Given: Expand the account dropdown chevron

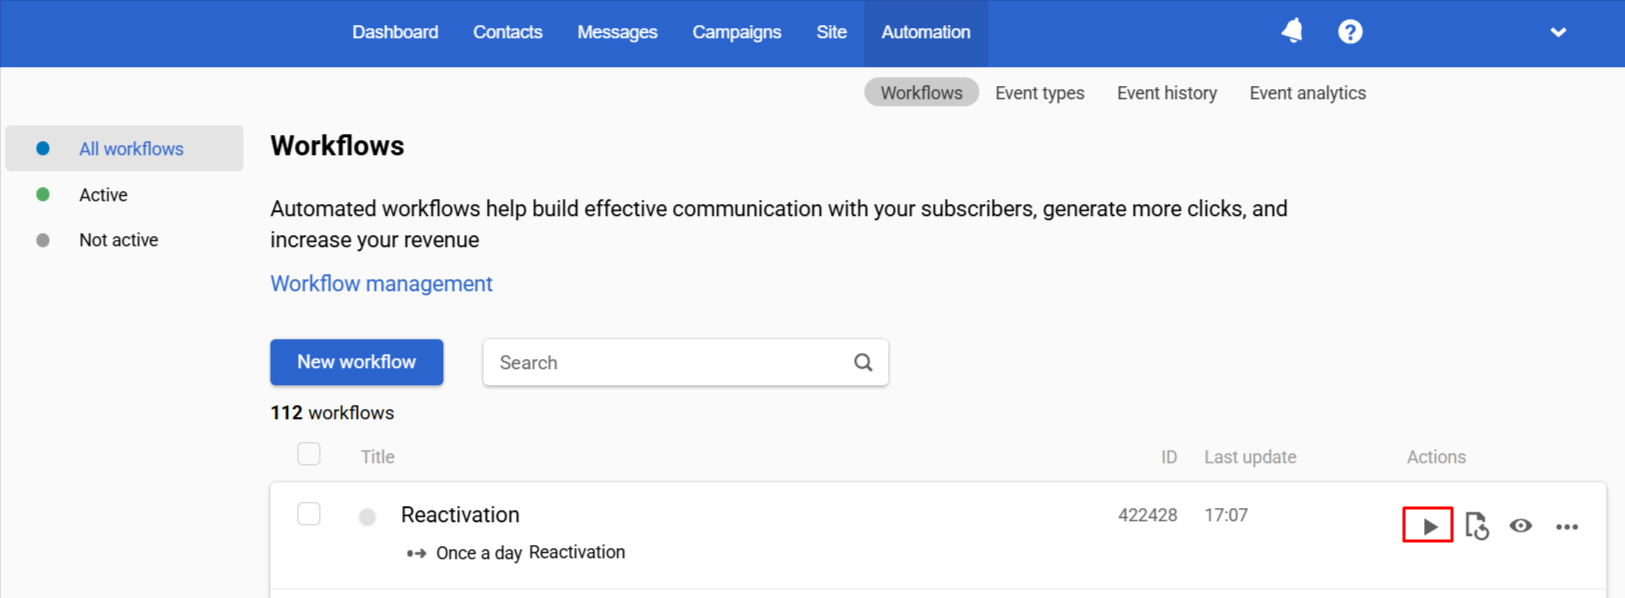Looking at the screenshot, I should pos(1558,32).
